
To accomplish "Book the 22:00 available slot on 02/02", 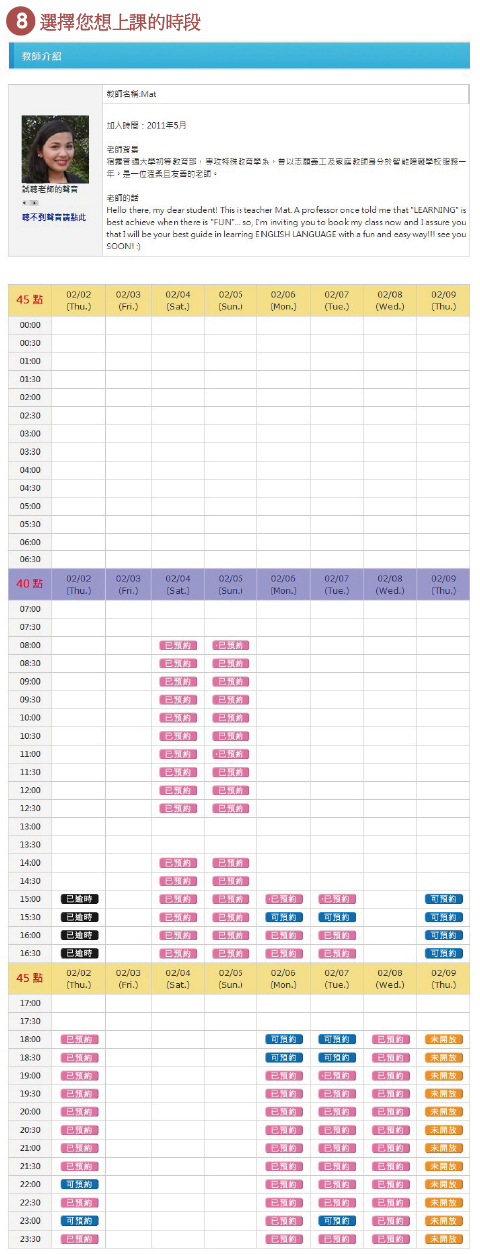I will (x=79, y=1184).
